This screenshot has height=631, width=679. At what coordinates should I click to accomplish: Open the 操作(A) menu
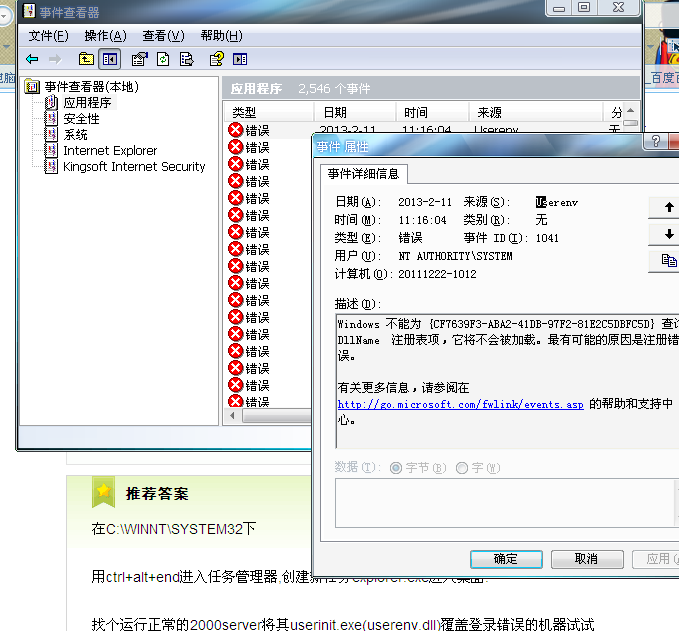coord(106,36)
